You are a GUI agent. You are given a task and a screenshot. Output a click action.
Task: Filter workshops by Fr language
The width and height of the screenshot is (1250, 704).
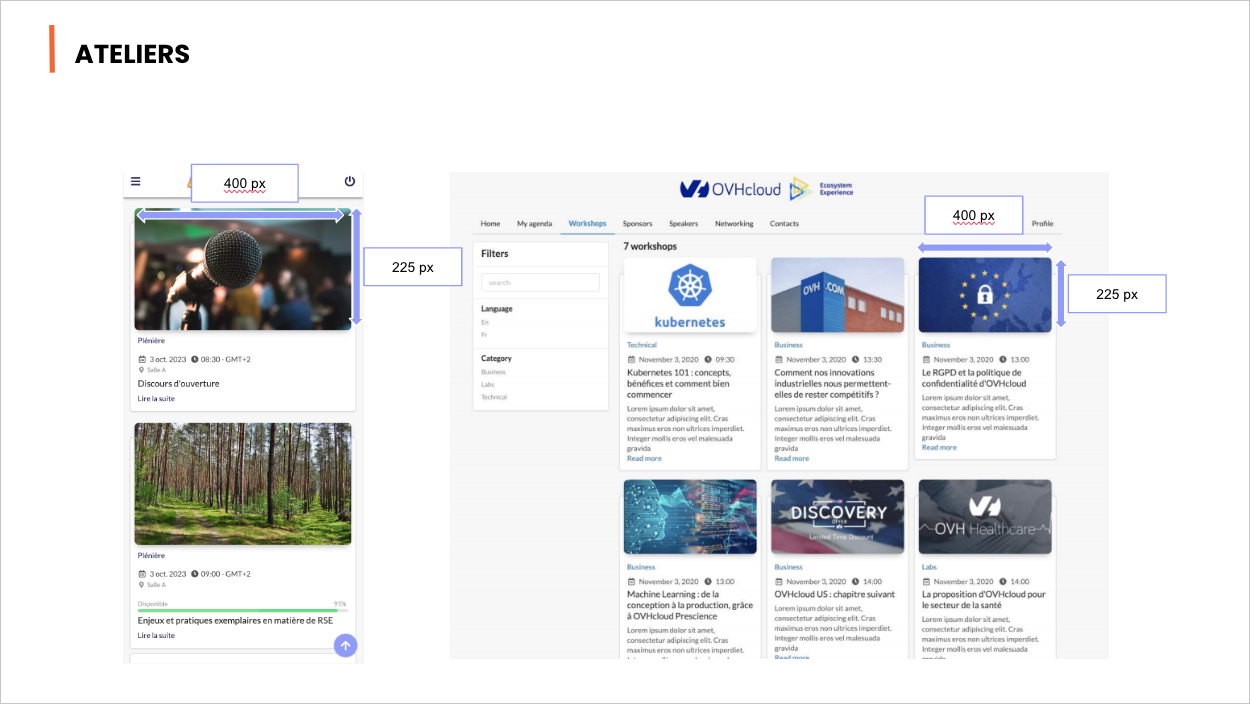point(484,334)
